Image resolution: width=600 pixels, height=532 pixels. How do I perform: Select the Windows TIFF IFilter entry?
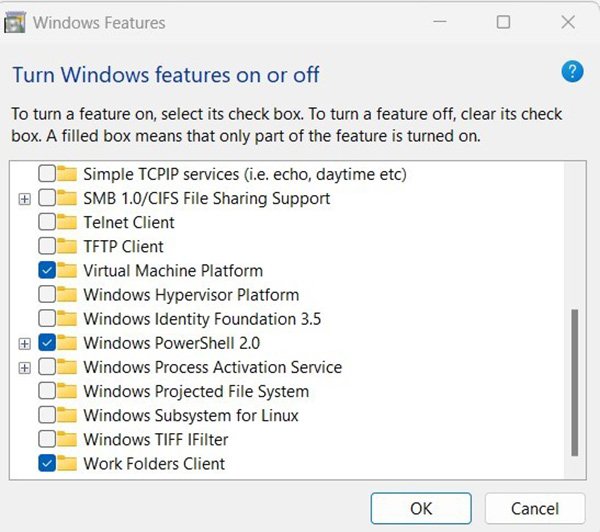(x=155, y=439)
